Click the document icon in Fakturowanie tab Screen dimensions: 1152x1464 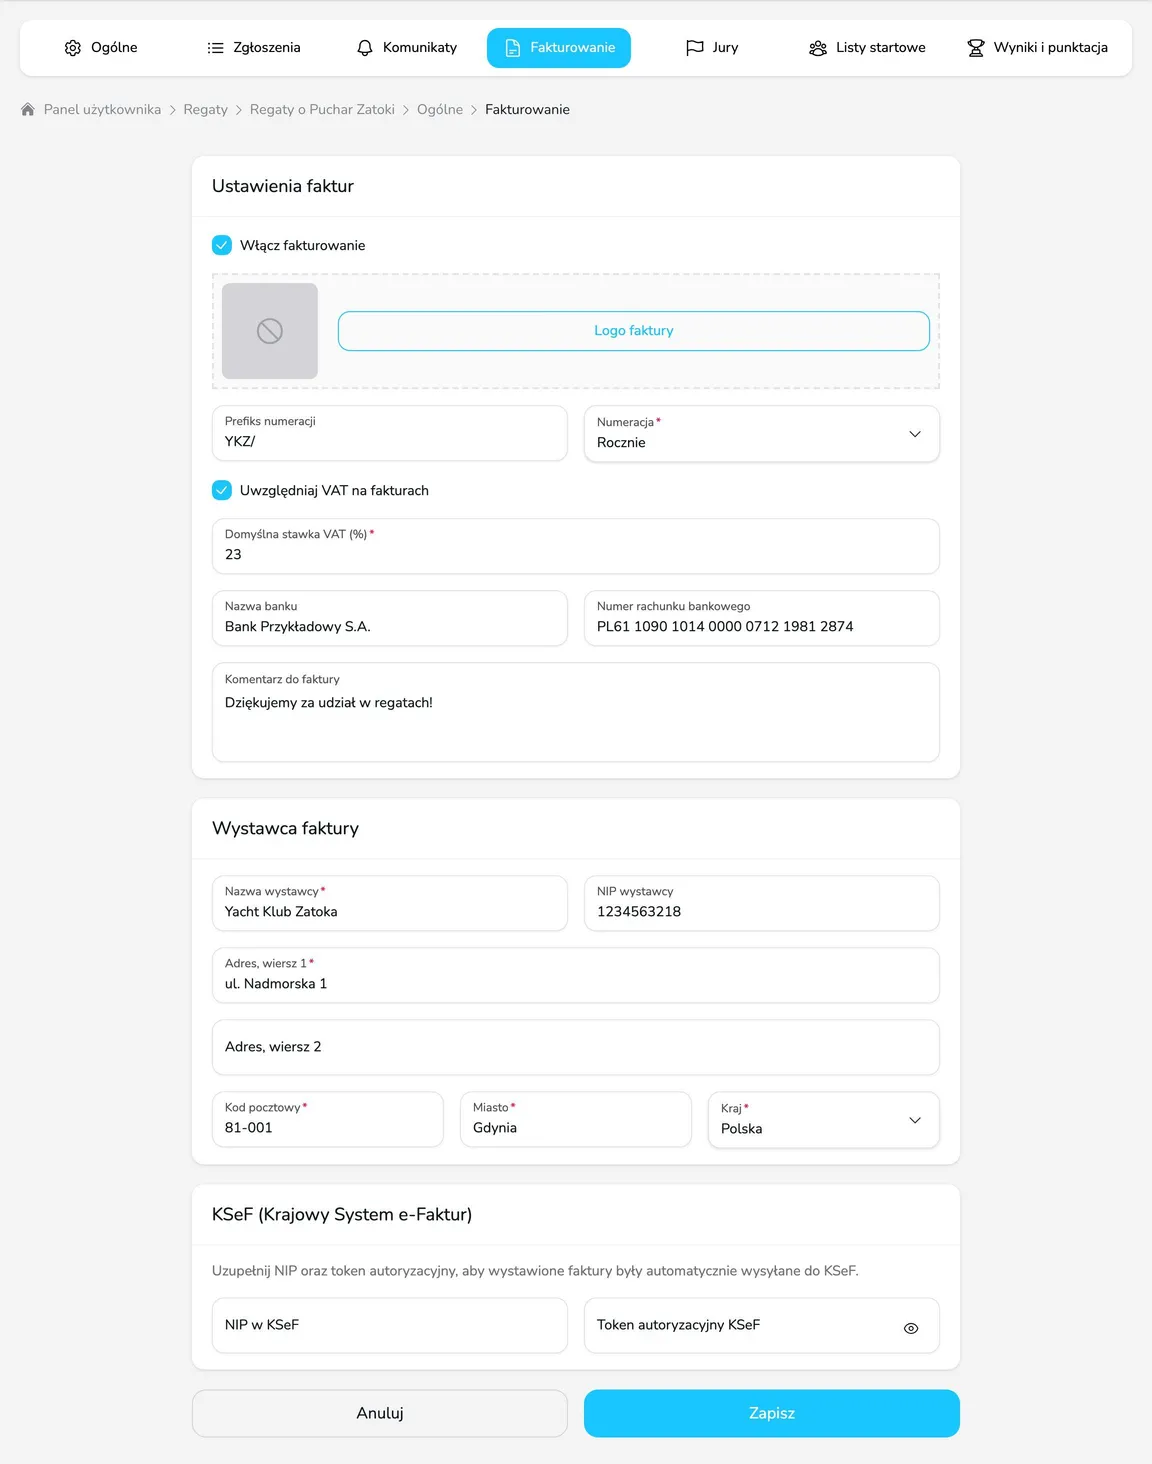[x=513, y=48]
